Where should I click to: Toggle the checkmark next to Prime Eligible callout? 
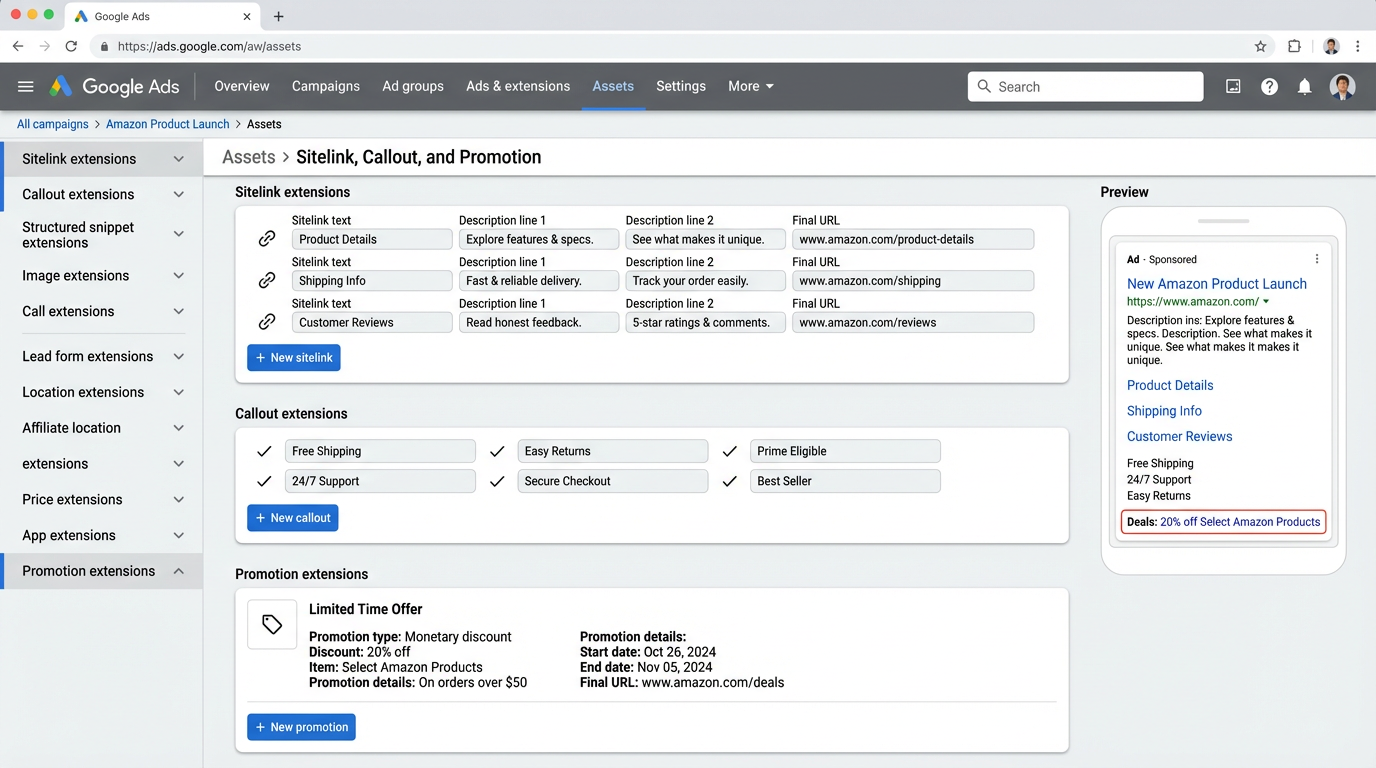point(729,451)
